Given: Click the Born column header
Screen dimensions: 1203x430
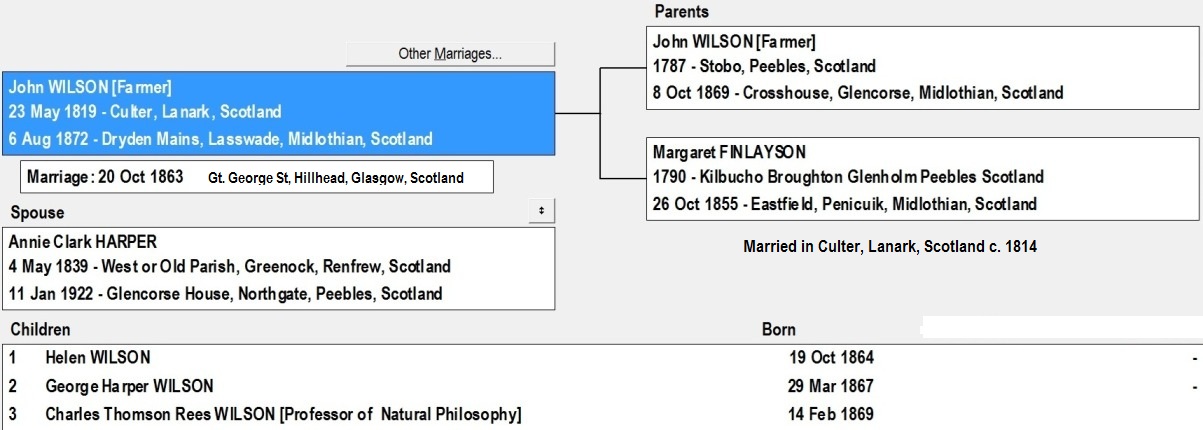Looking at the screenshot, I should 779,329.
